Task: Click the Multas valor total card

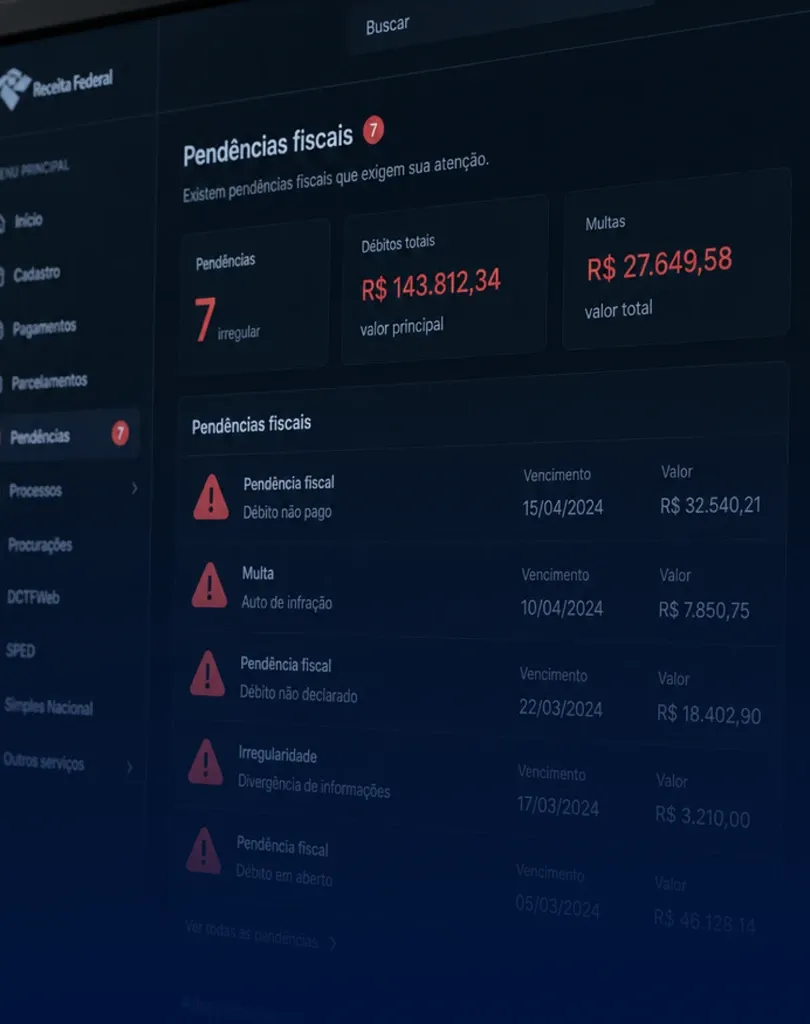Action: click(677, 259)
